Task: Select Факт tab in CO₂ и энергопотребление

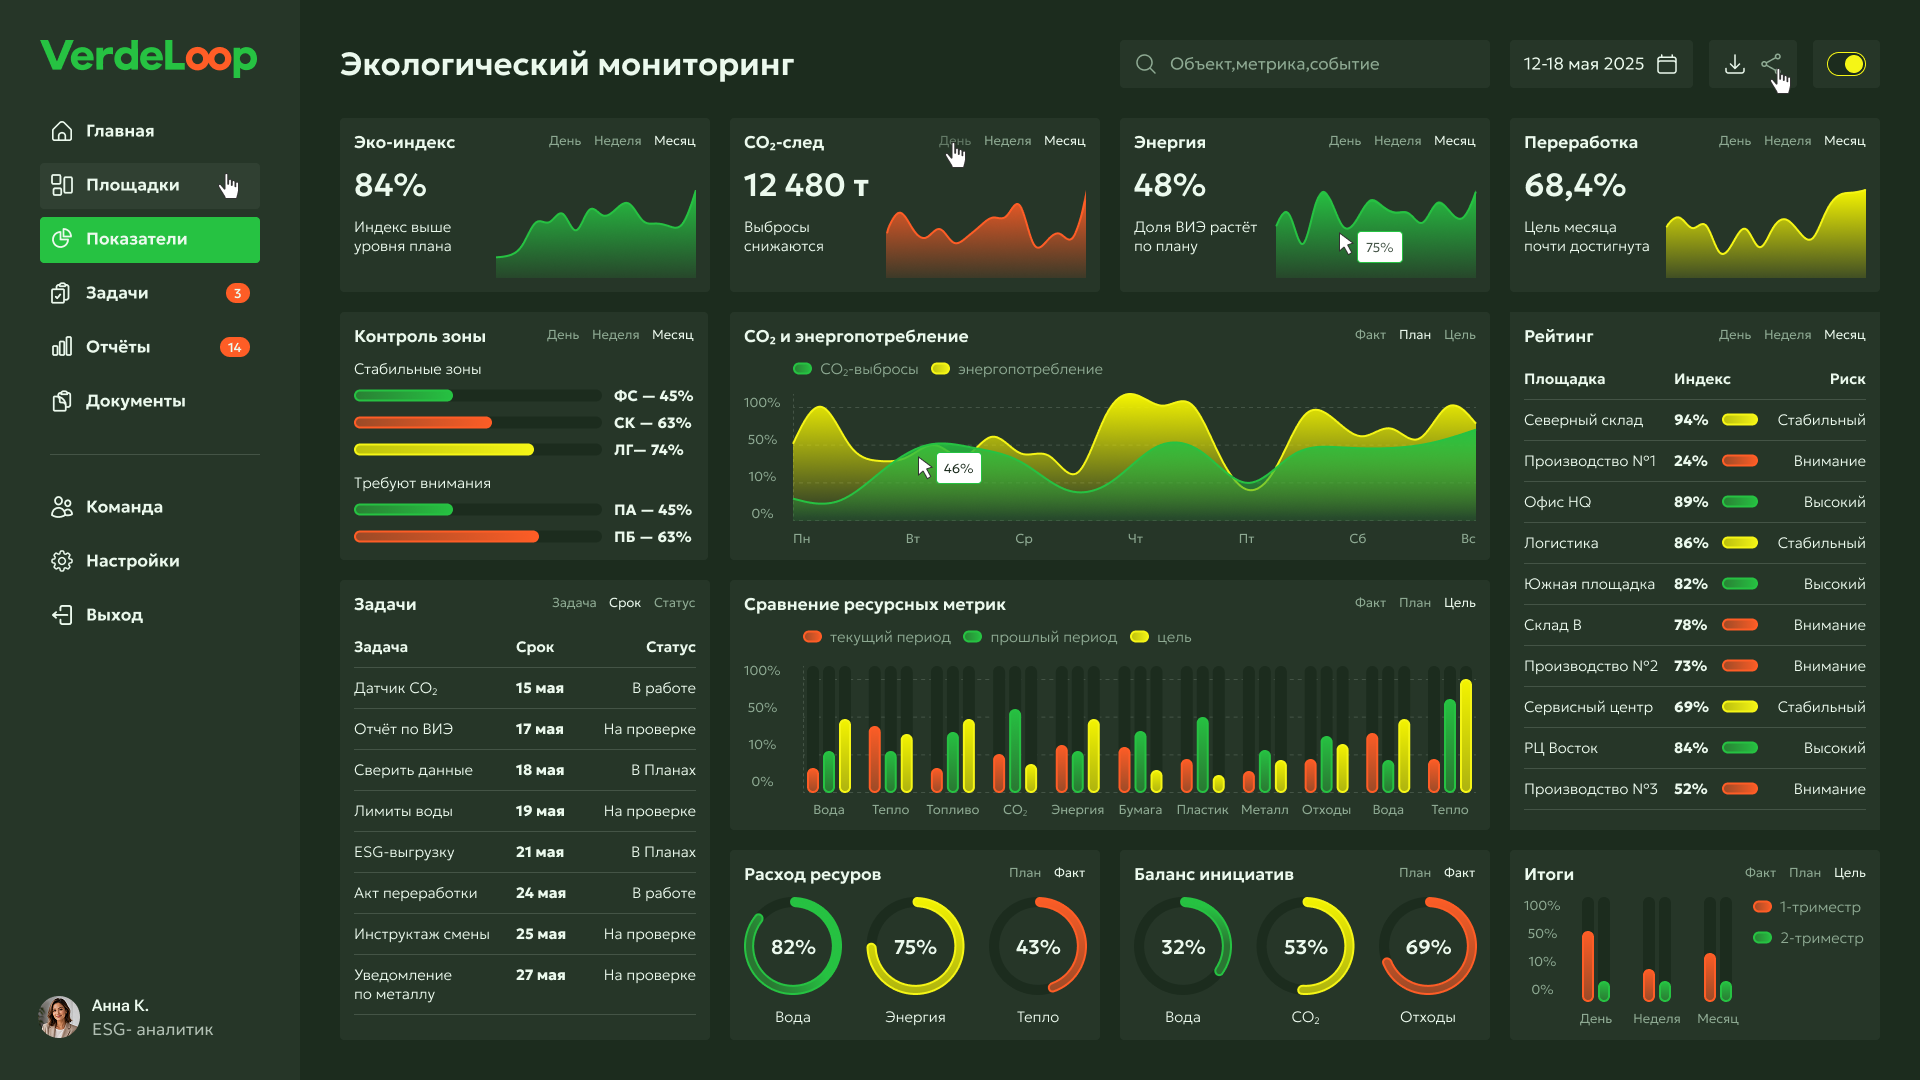Action: pos(1370,335)
